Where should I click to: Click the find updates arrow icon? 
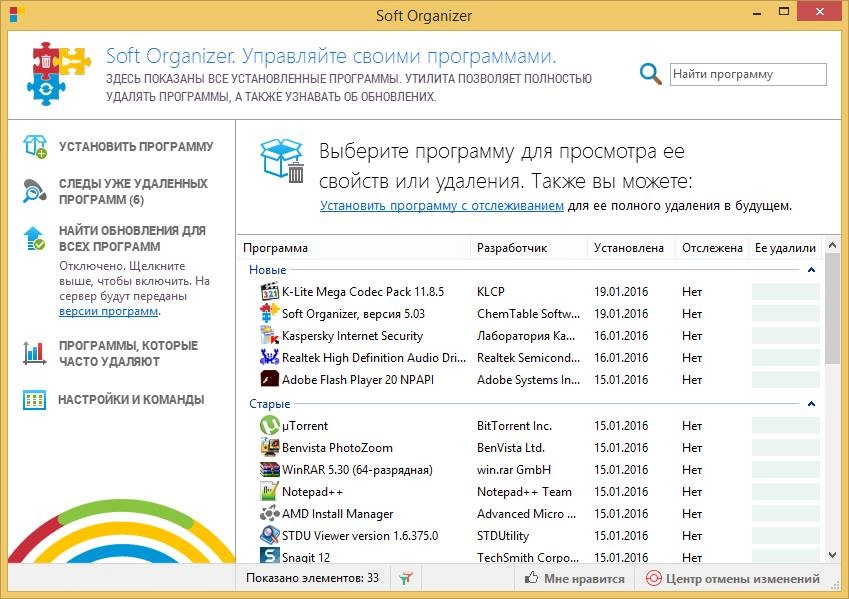coord(35,238)
